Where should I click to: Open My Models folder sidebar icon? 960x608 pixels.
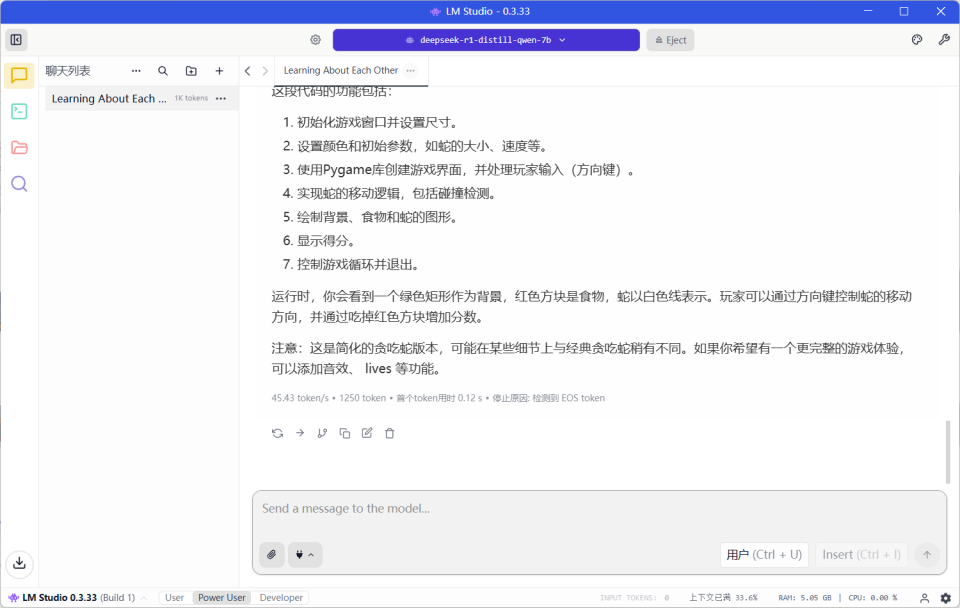[19, 148]
